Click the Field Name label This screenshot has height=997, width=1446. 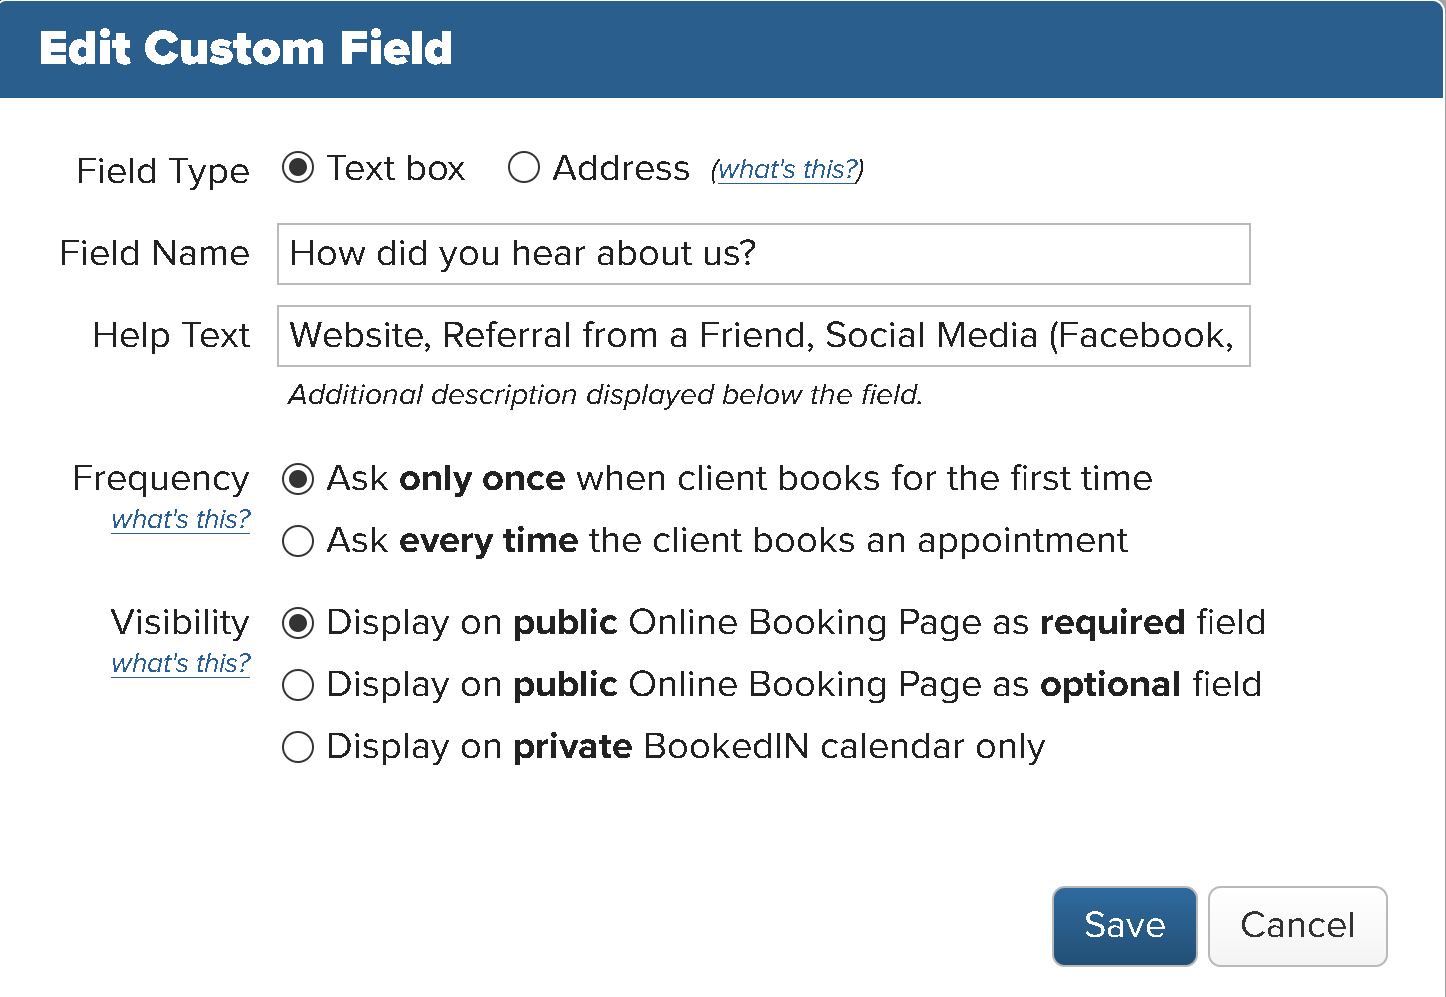tap(155, 253)
